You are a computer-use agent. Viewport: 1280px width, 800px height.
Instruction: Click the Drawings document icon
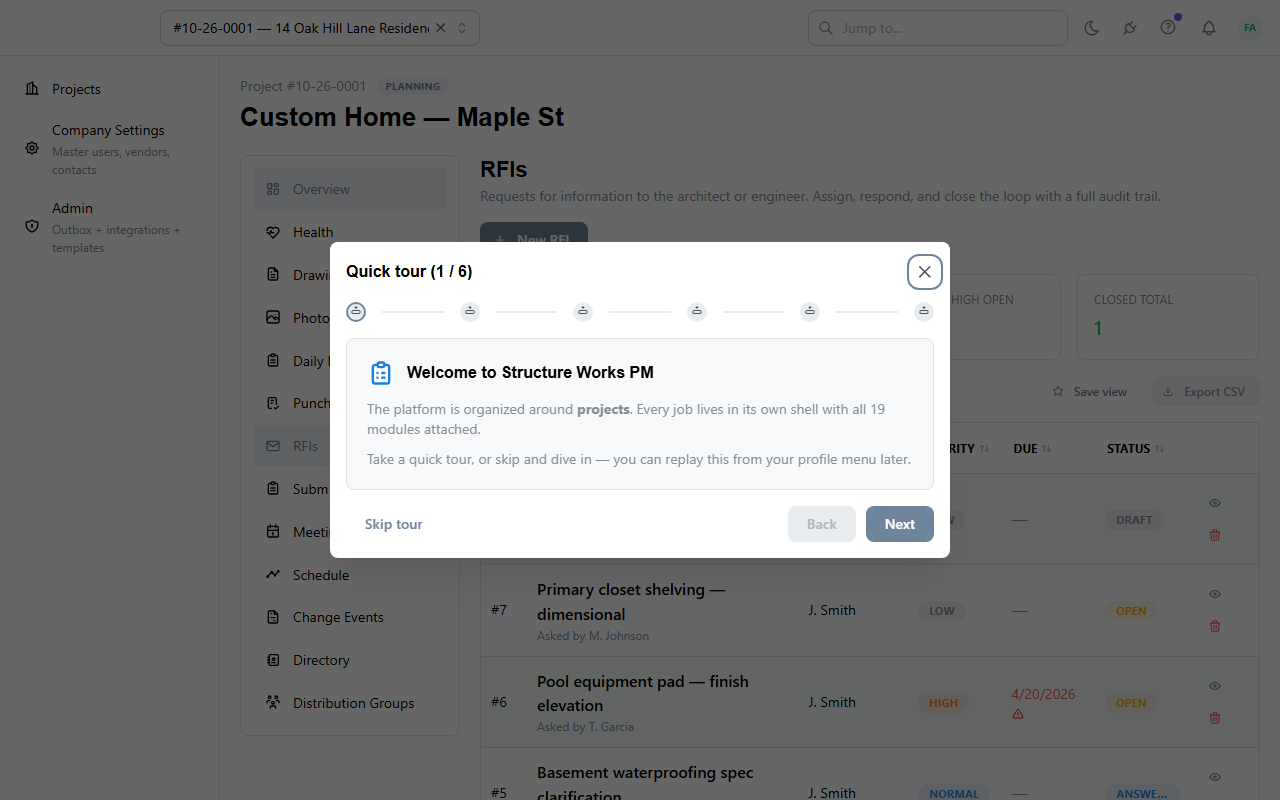coord(273,274)
